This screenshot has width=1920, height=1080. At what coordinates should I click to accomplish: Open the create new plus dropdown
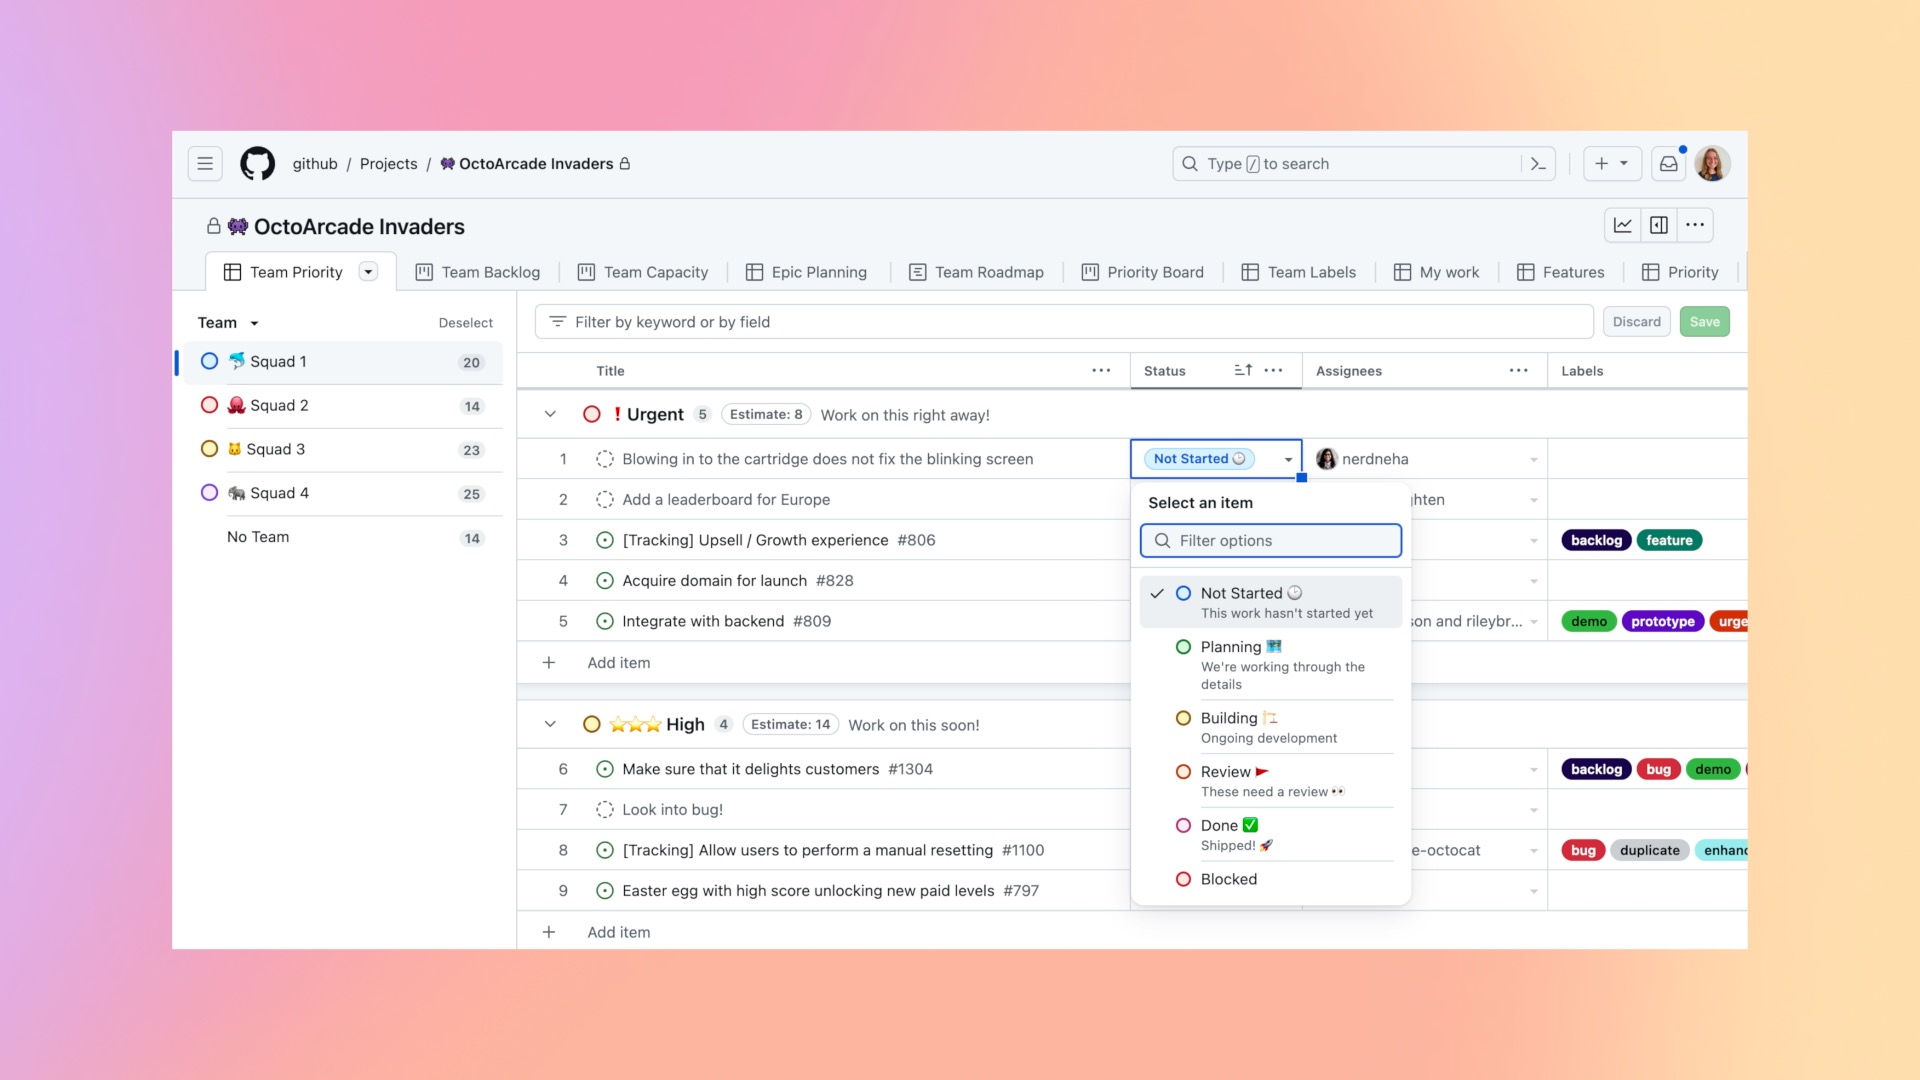[x=1611, y=164]
